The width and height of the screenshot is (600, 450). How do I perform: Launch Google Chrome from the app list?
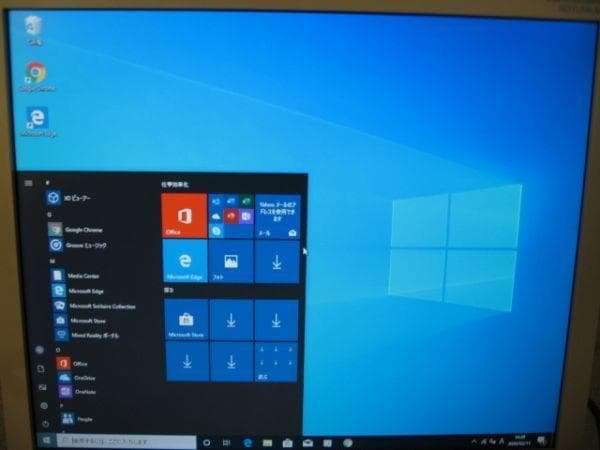[76, 230]
